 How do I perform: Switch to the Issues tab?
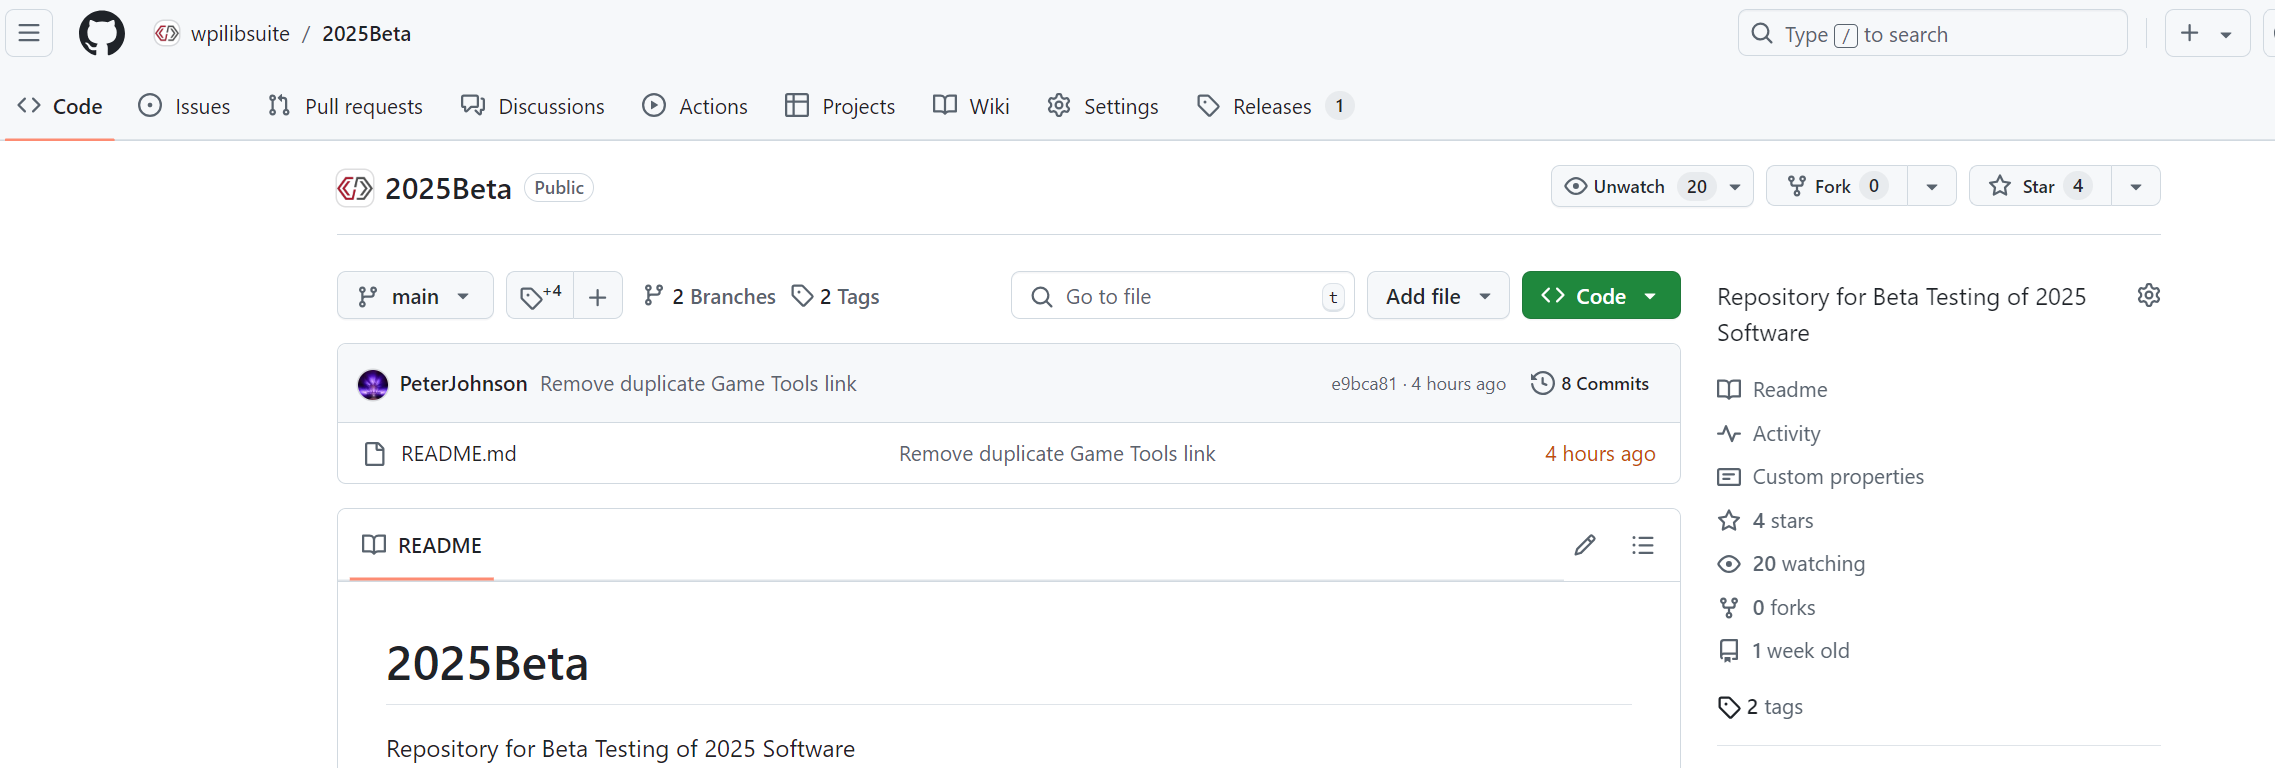click(185, 106)
